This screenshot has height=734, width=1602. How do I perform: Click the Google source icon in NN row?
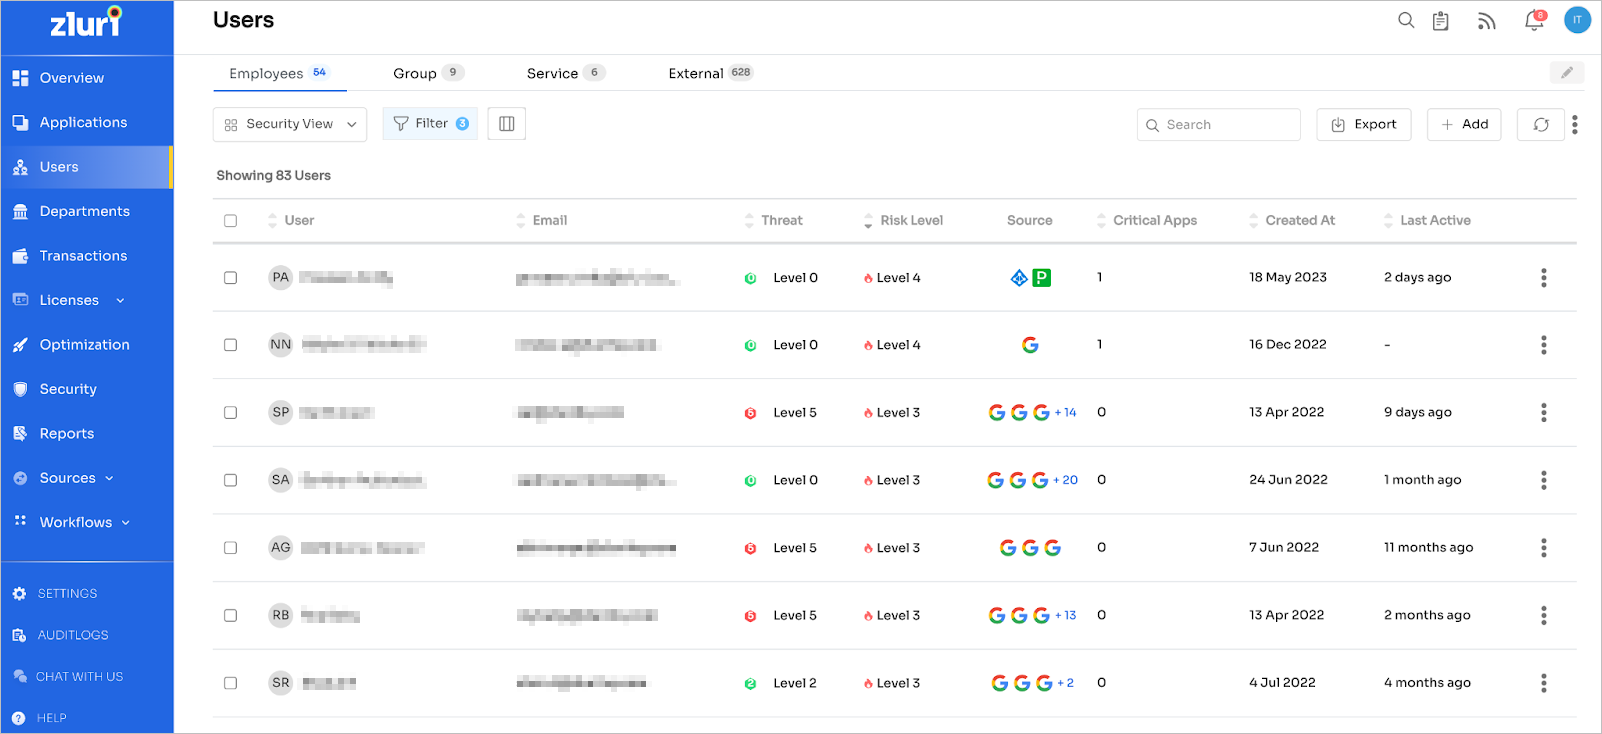pyautogui.click(x=1030, y=345)
